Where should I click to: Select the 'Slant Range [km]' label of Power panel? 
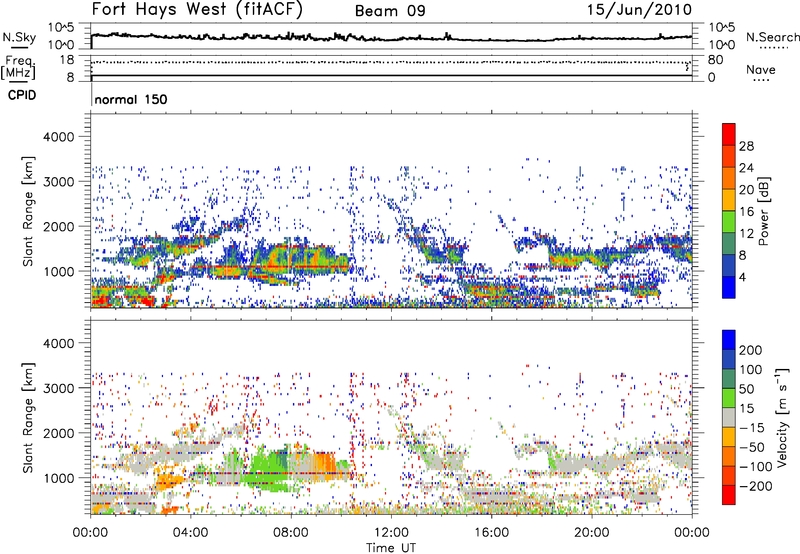coord(28,211)
